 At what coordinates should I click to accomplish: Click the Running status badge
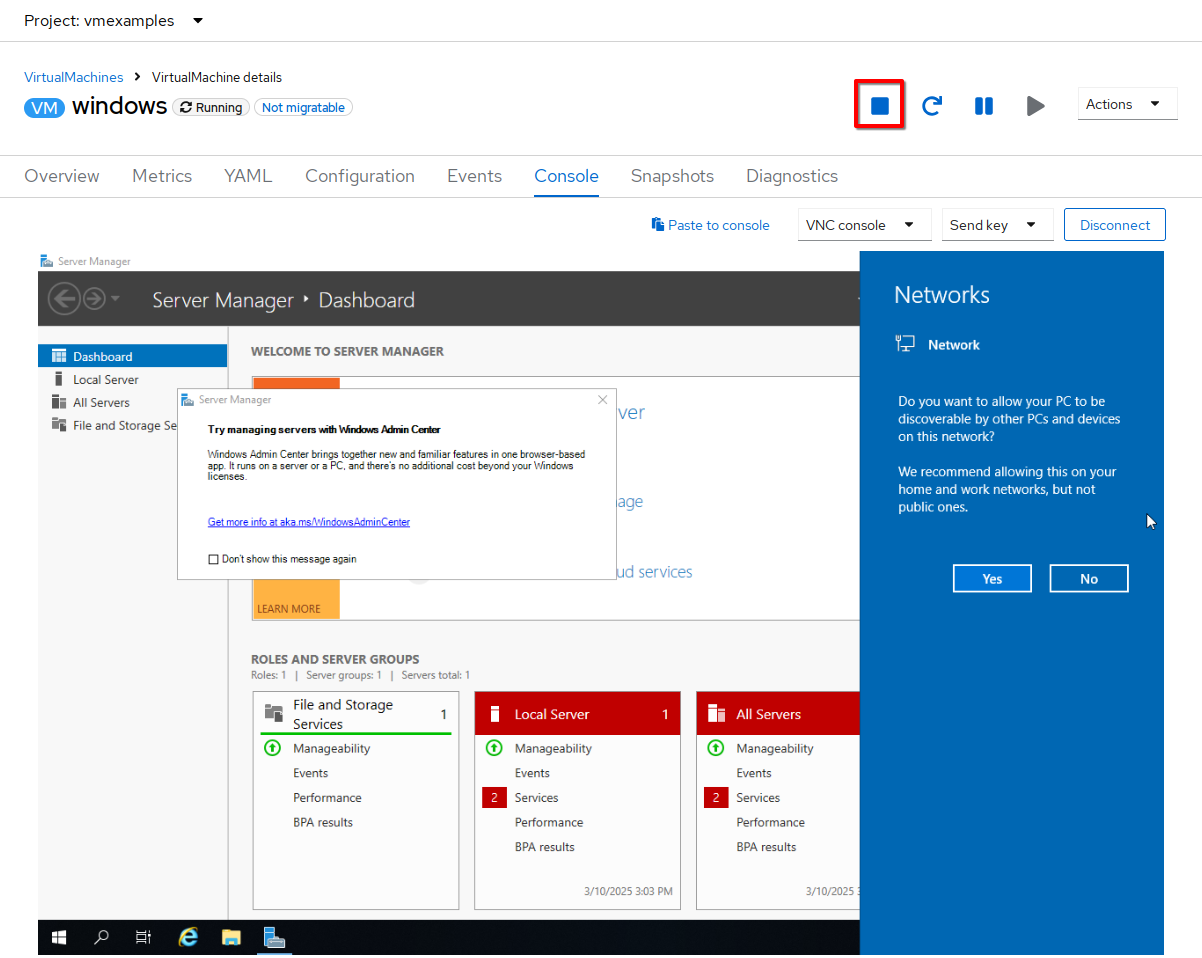211,107
